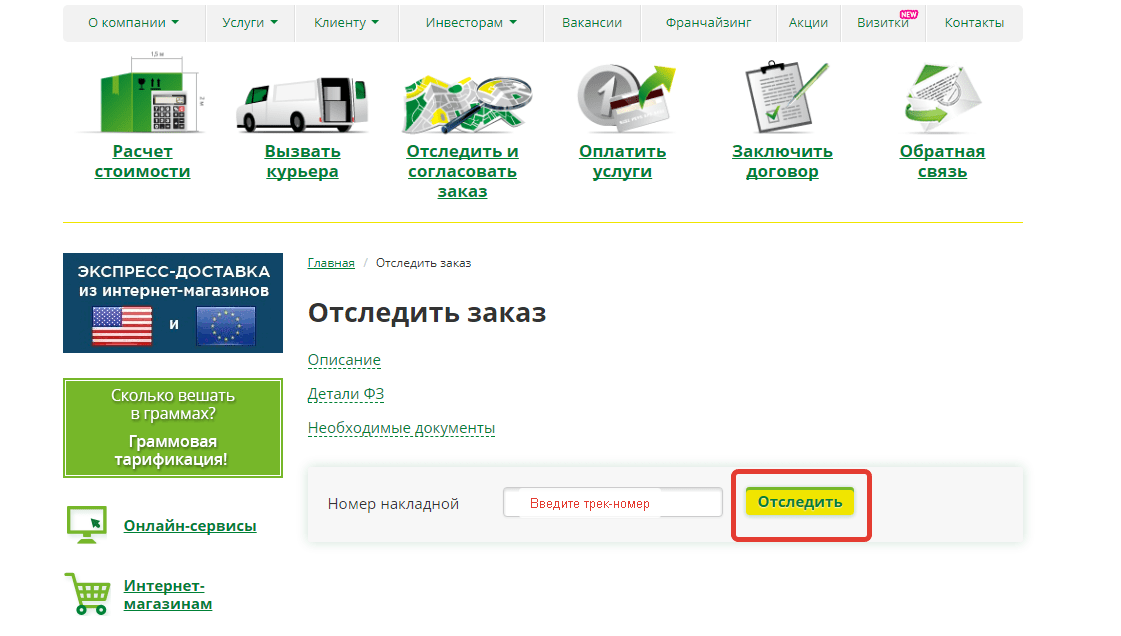The height and width of the screenshot is (636, 1121).
Task: Expand the Описание section link
Action: 344,360
